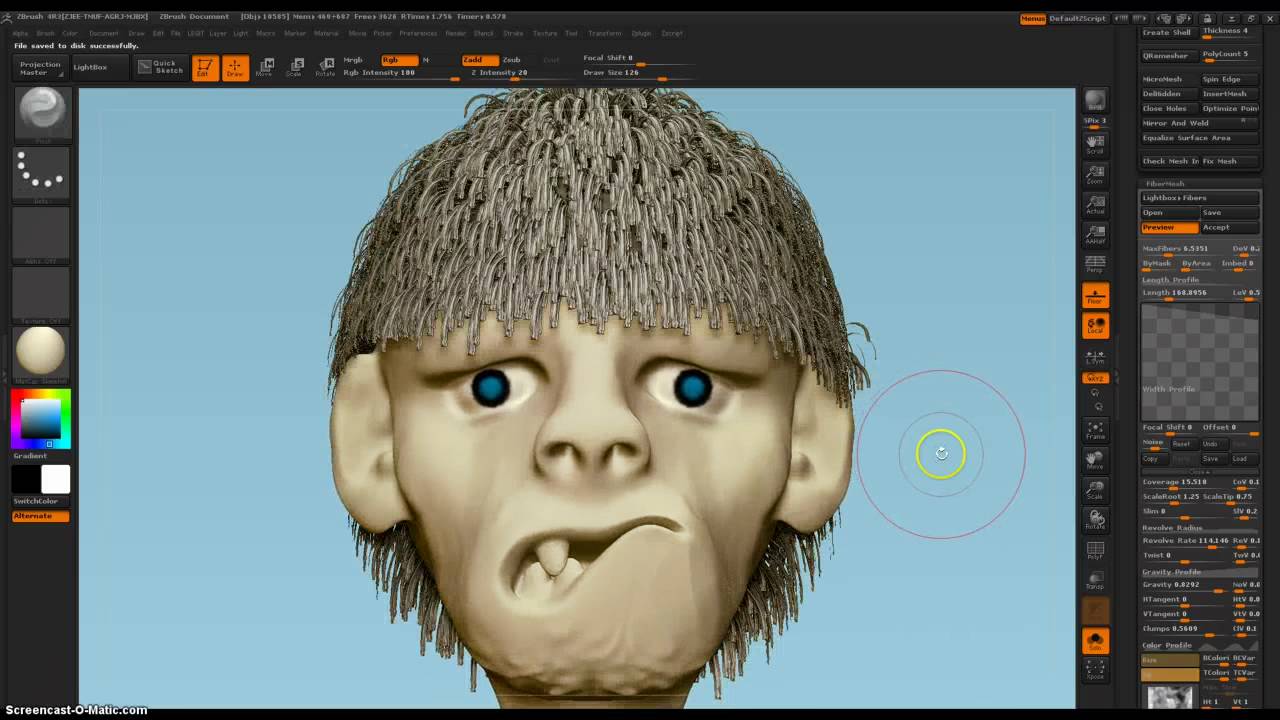Toggle the Floor grid icon
This screenshot has height=720, width=1280.
coord(1095,296)
